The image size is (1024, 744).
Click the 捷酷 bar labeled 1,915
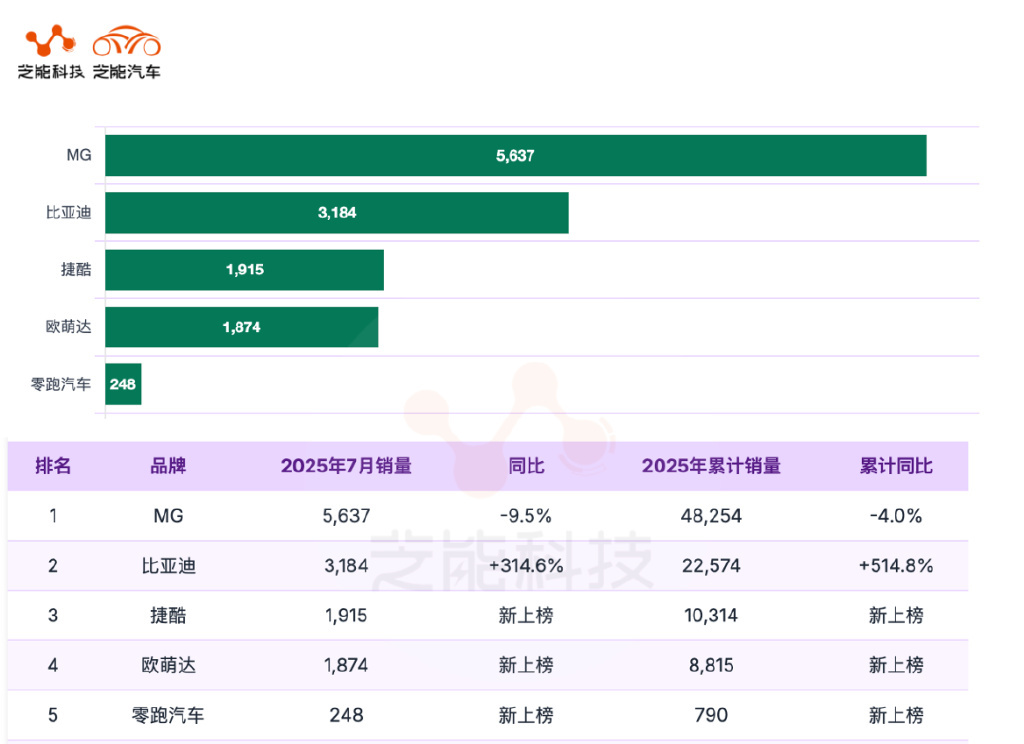pos(244,270)
